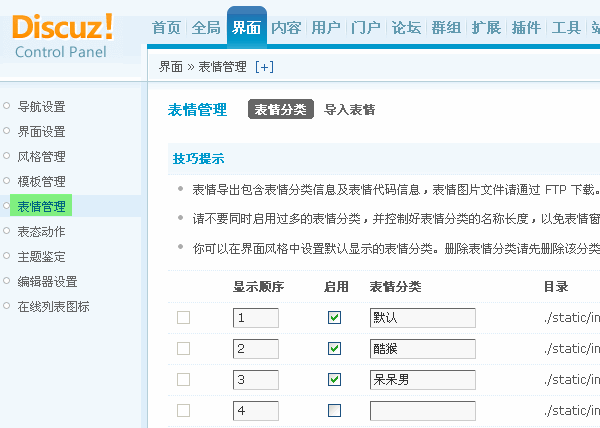Open the 界面 top menu tab
This screenshot has width=600, height=428.
click(x=246, y=28)
